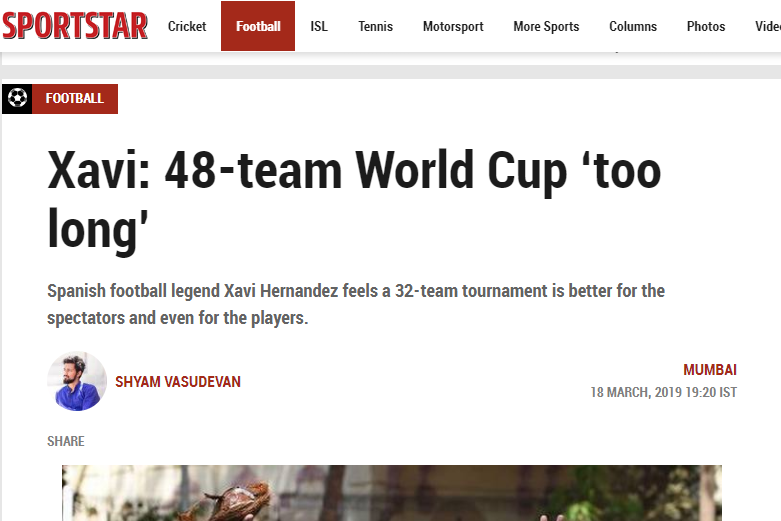
Task: Open the Motorsport section
Action: (x=453, y=26)
